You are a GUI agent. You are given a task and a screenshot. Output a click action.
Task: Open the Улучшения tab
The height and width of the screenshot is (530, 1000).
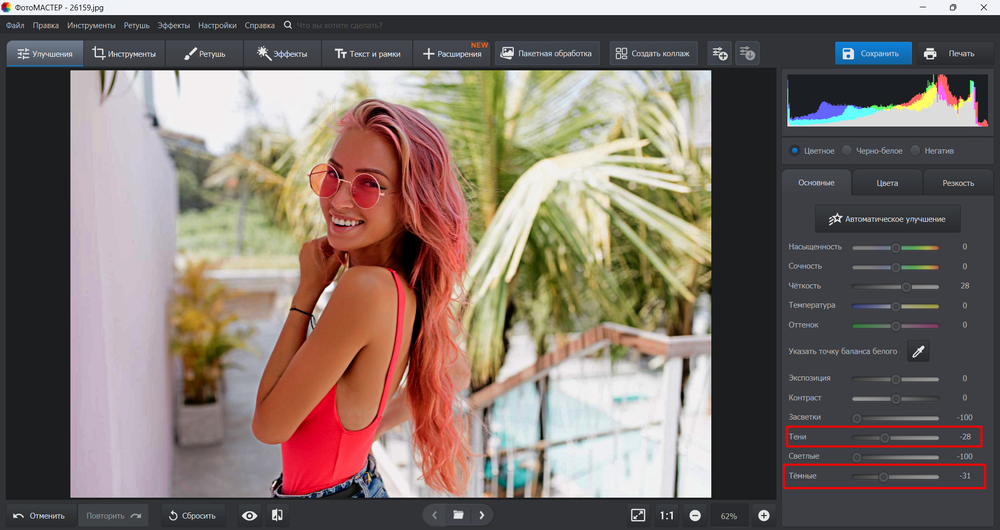(x=45, y=54)
